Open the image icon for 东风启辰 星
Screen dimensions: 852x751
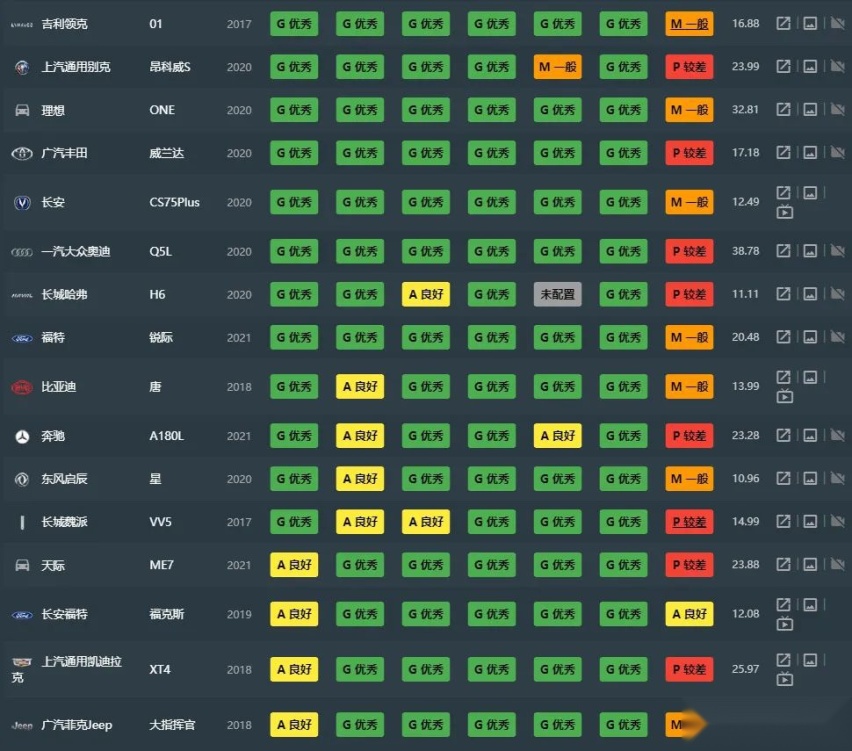810,478
